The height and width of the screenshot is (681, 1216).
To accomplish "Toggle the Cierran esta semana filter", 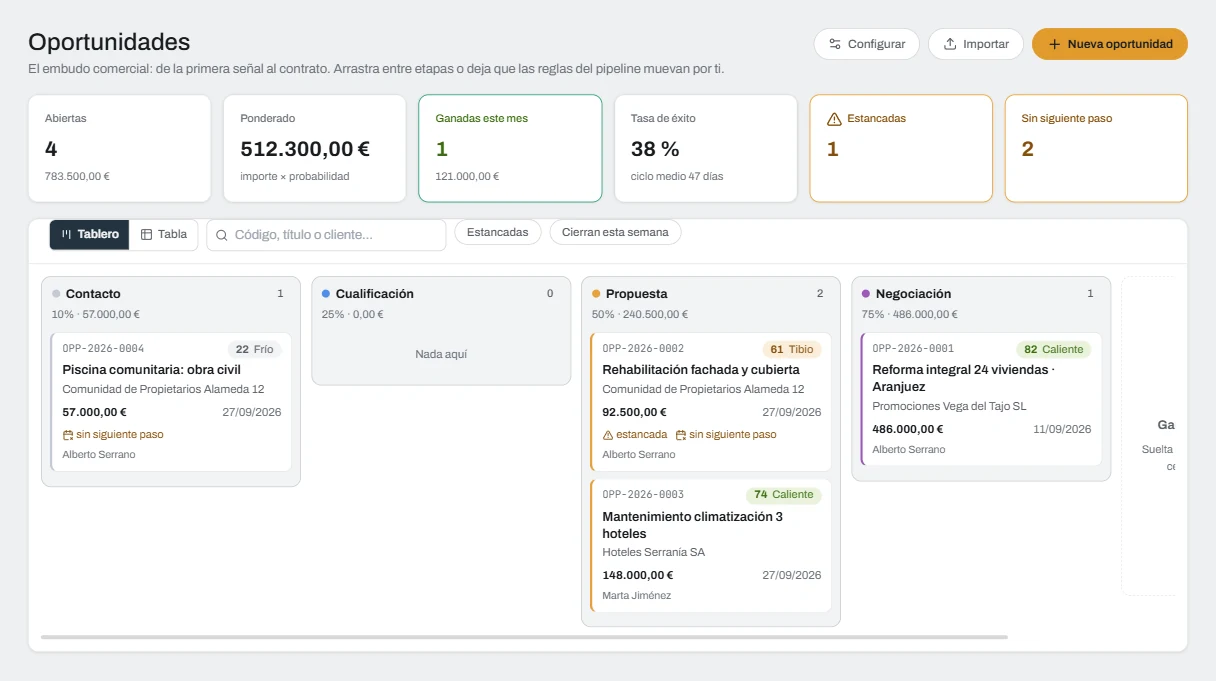I will click(616, 232).
